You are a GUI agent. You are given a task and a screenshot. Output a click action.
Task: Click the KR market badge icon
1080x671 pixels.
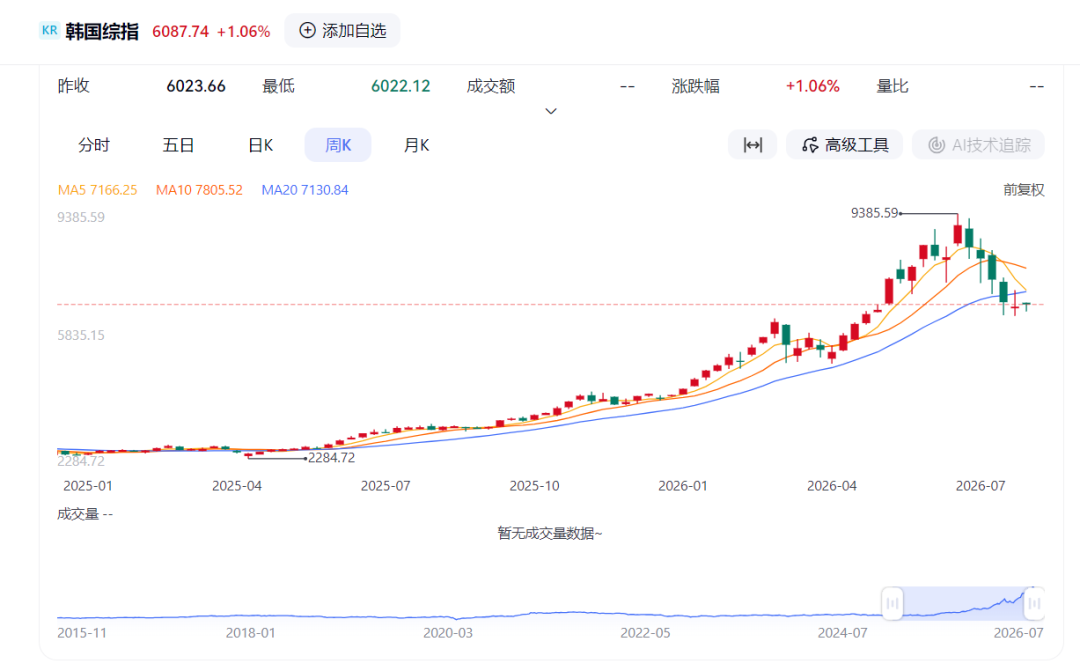(x=50, y=30)
